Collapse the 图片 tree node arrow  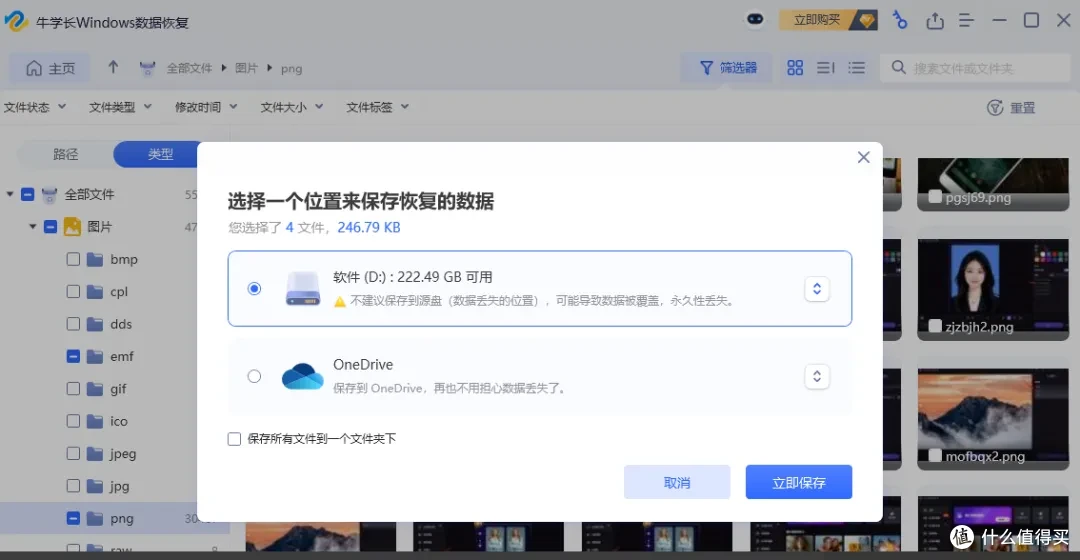(32, 227)
